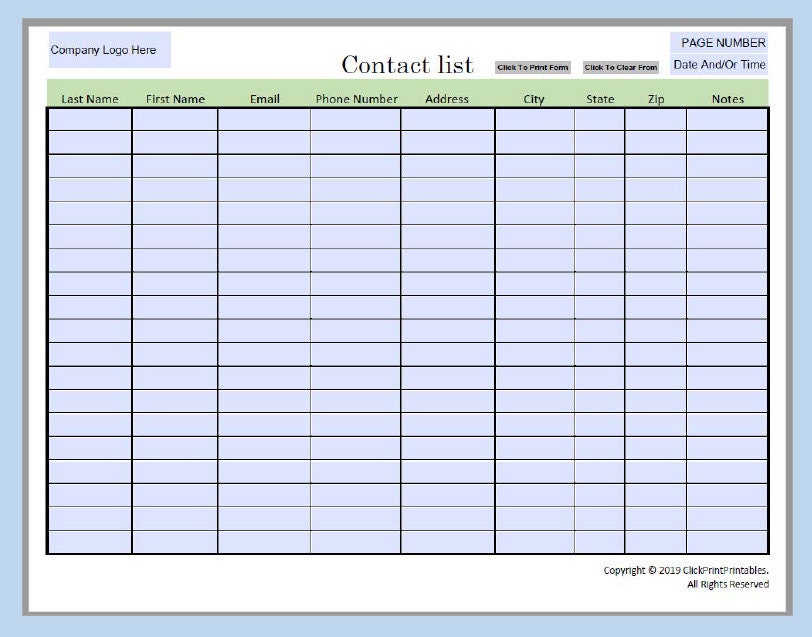Click the Email column header
This screenshot has width=812, height=637.
coord(265,99)
